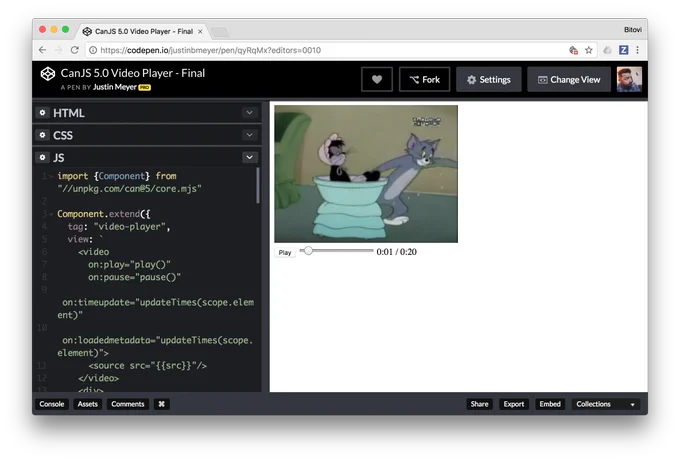The height and width of the screenshot is (461, 680).
Task: Click the Bitovi profile label
Action: (x=633, y=29)
